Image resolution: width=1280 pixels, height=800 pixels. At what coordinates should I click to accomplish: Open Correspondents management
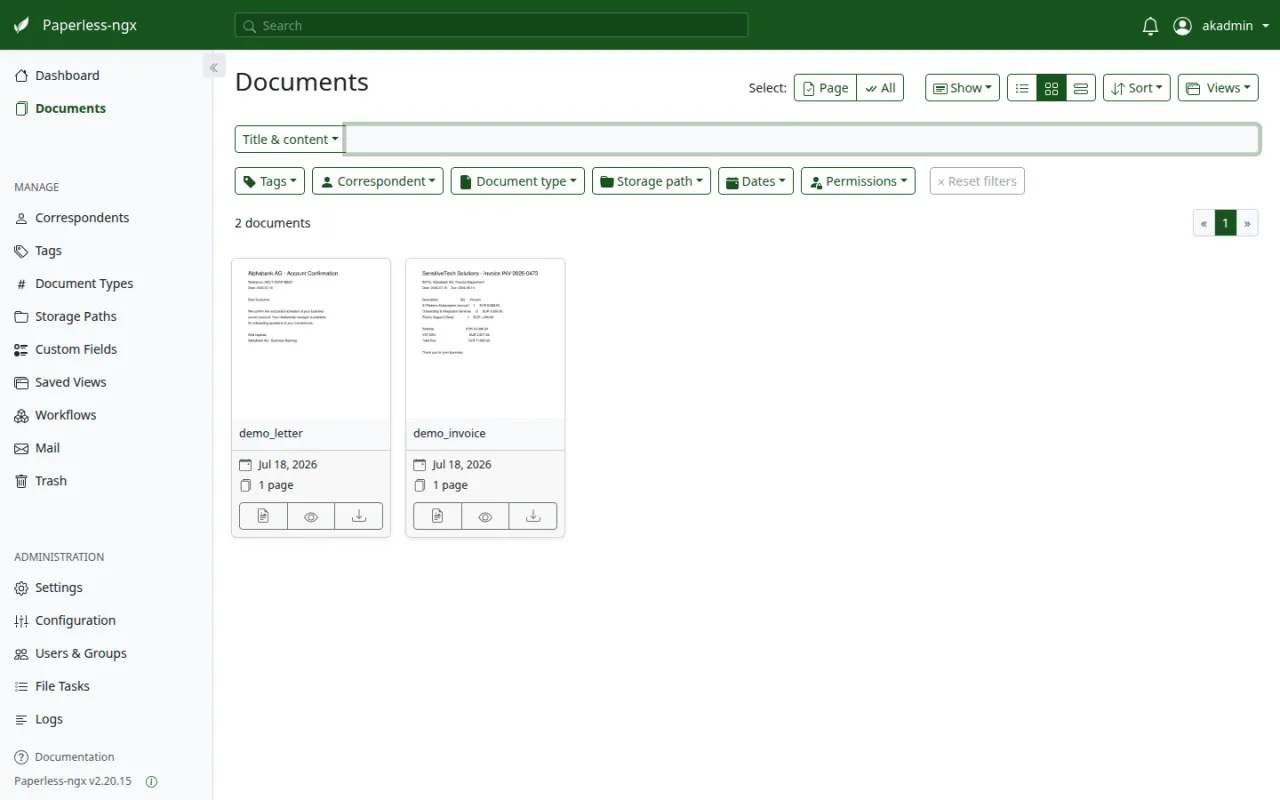click(82, 218)
